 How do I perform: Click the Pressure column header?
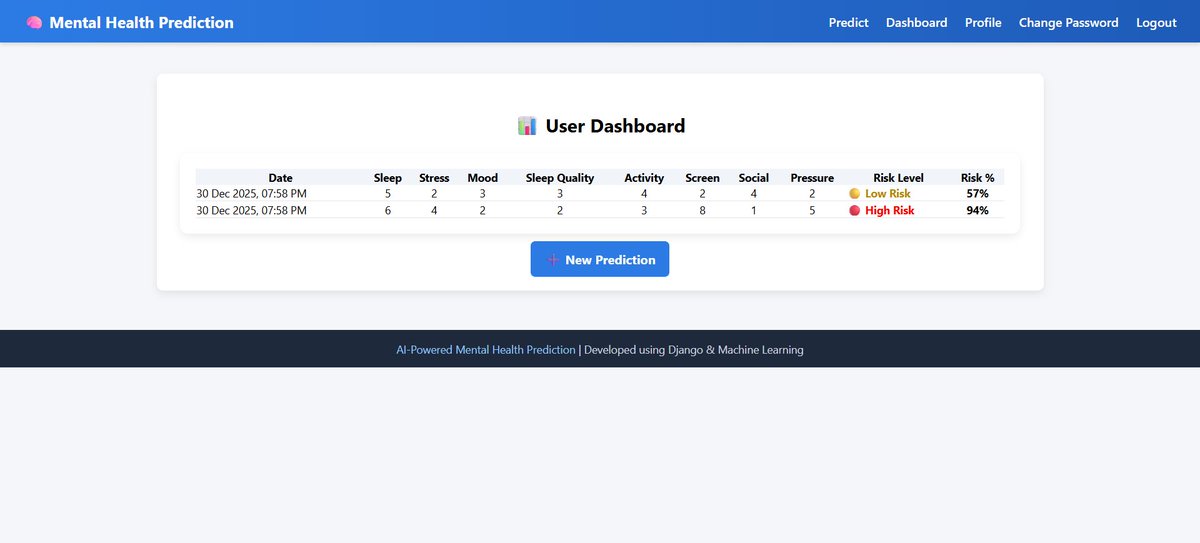(812, 178)
